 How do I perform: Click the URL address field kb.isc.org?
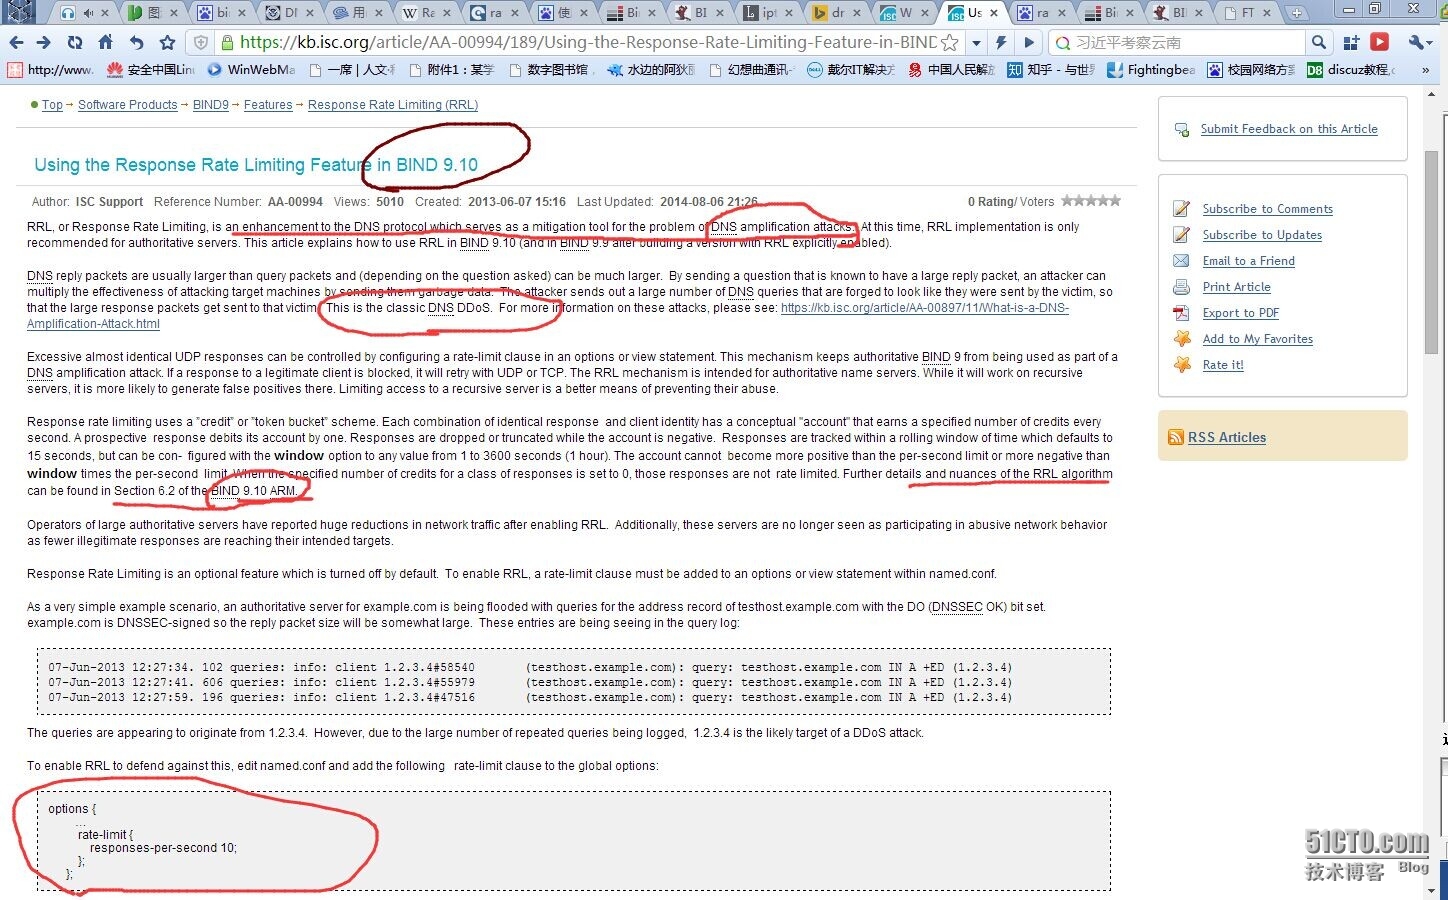tap(587, 42)
